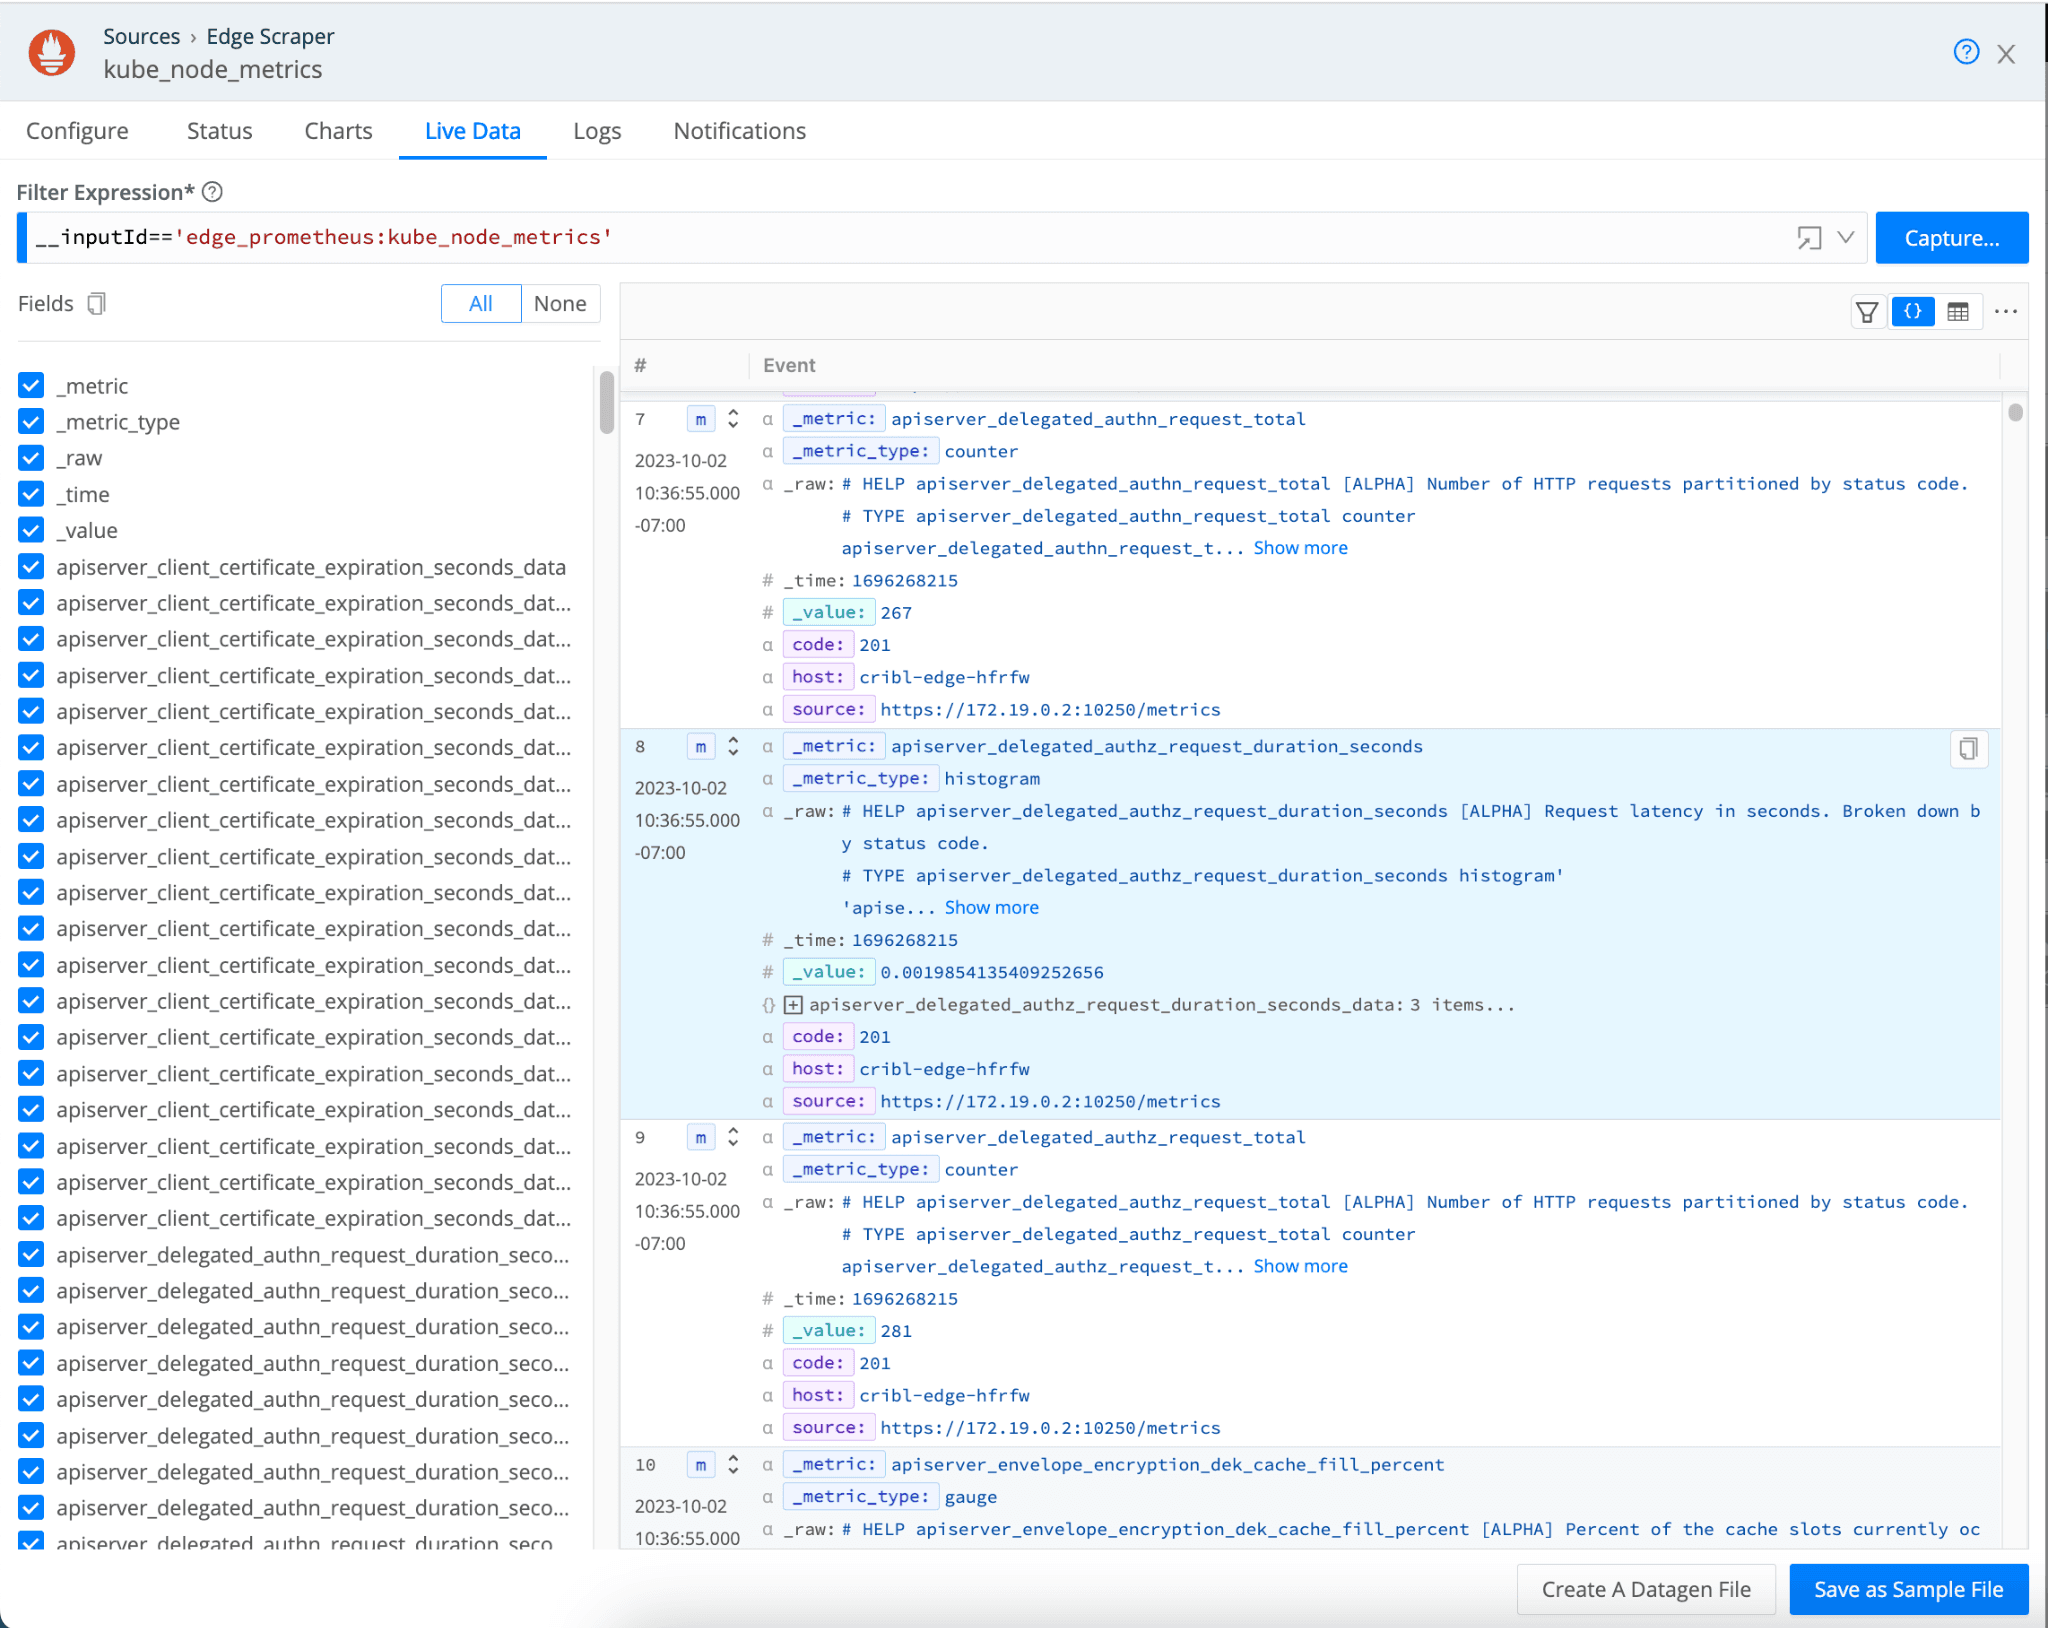Image resolution: width=2048 pixels, height=1628 pixels.
Task: Uncheck the _metric field checkbox
Action: (31, 386)
